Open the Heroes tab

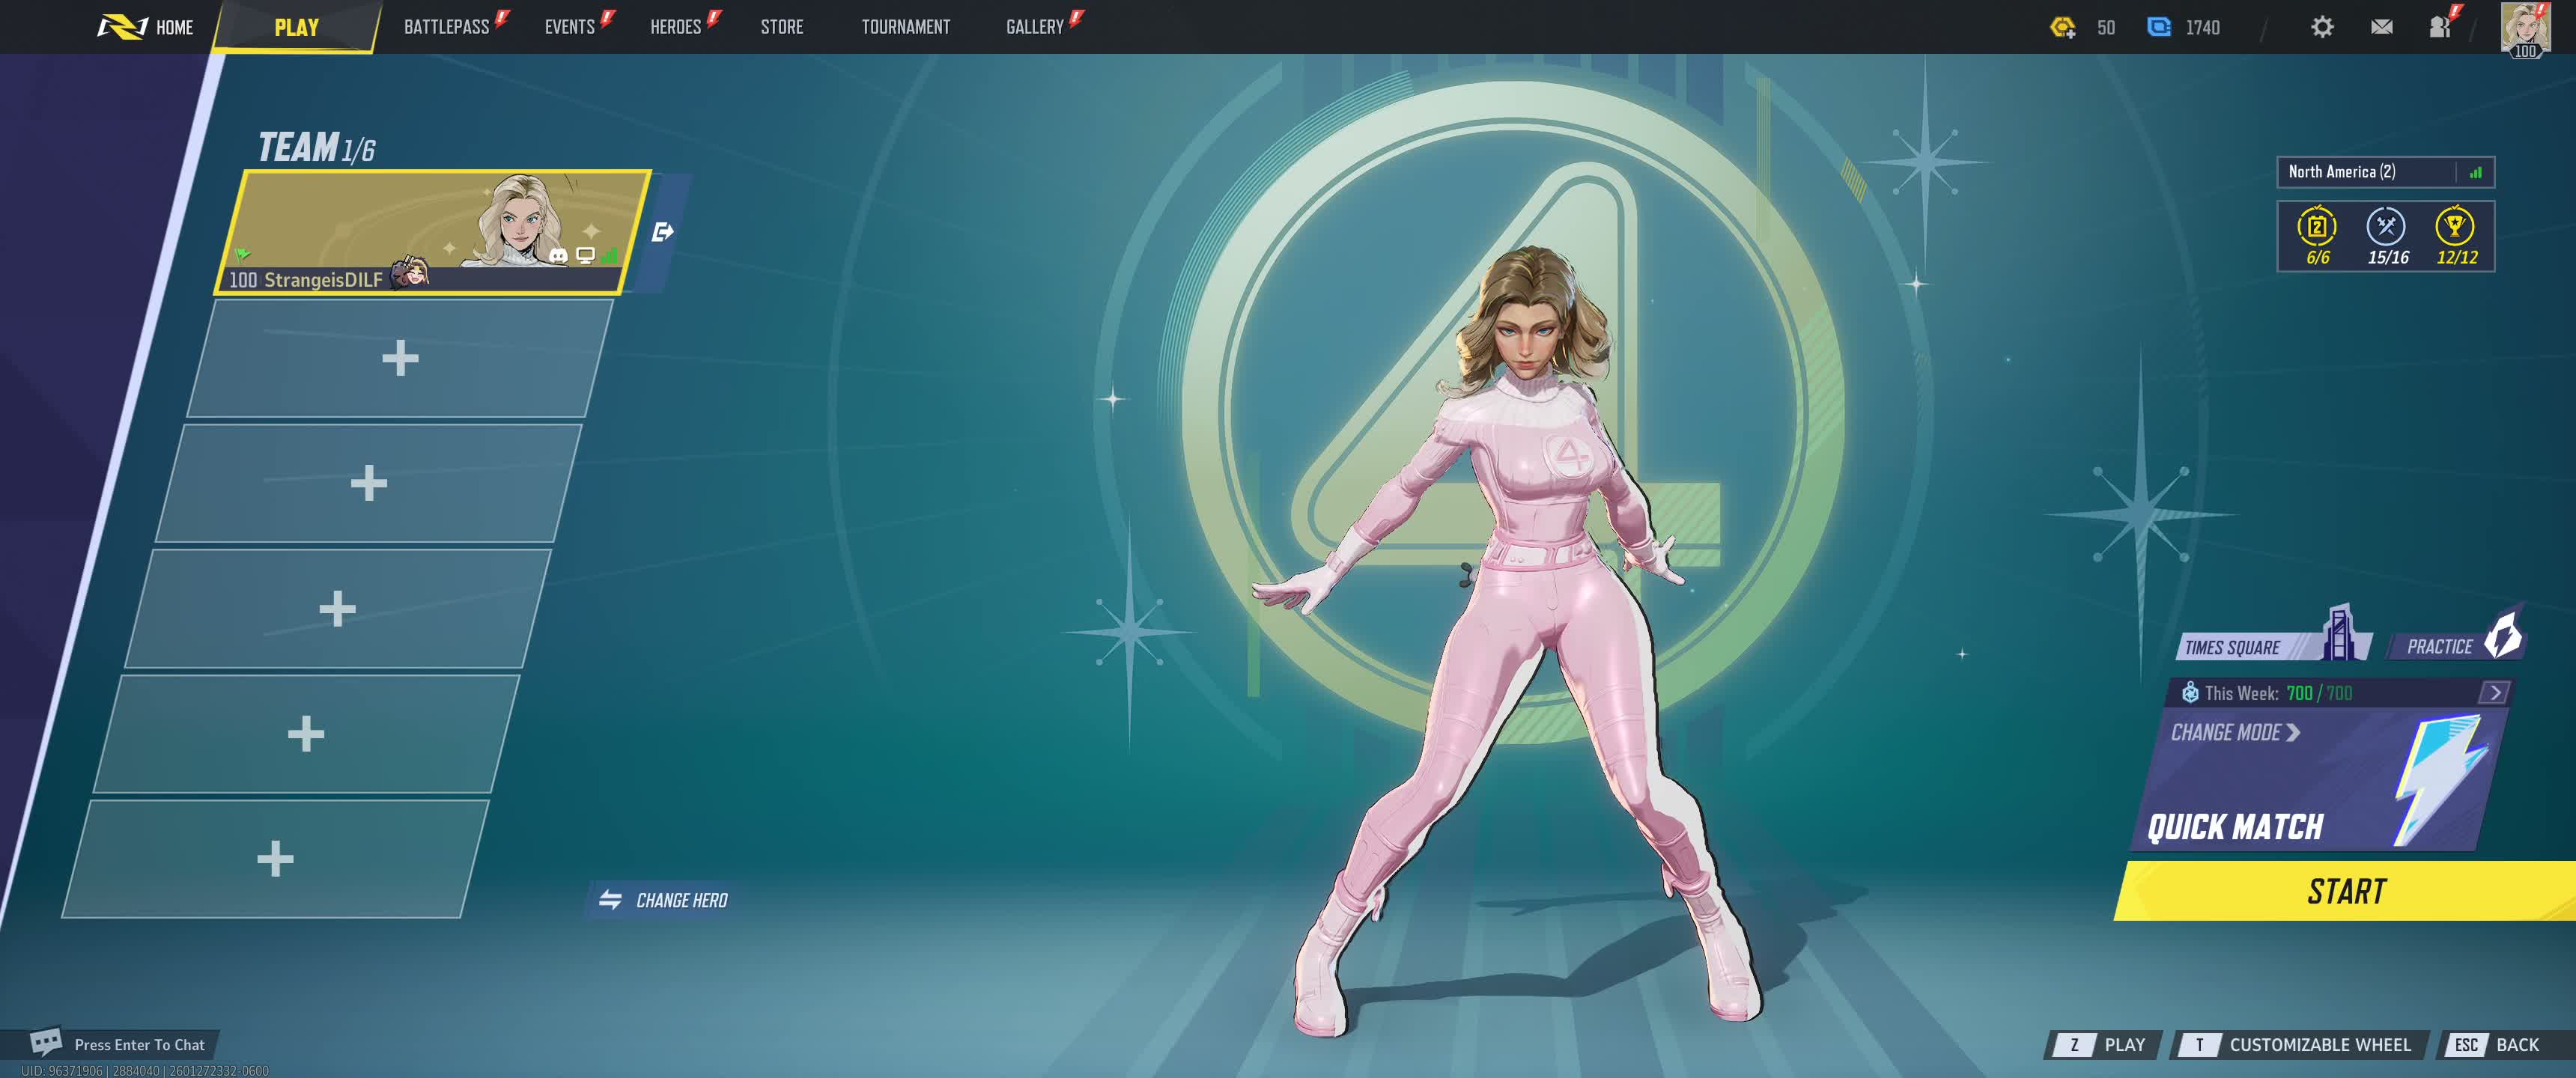pyautogui.click(x=675, y=27)
